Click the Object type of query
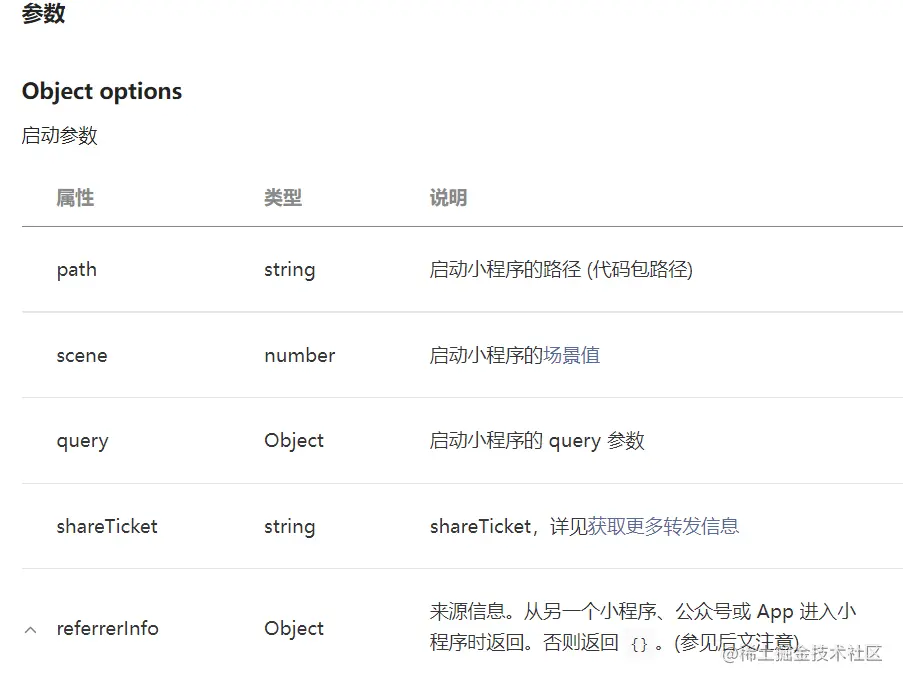The image size is (903, 684). tap(294, 441)
